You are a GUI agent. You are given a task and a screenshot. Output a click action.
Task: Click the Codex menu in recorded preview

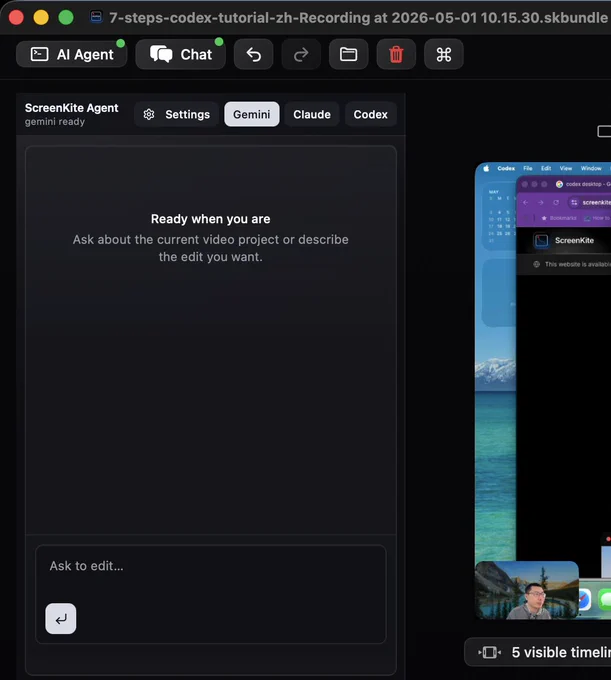[506, 168]
